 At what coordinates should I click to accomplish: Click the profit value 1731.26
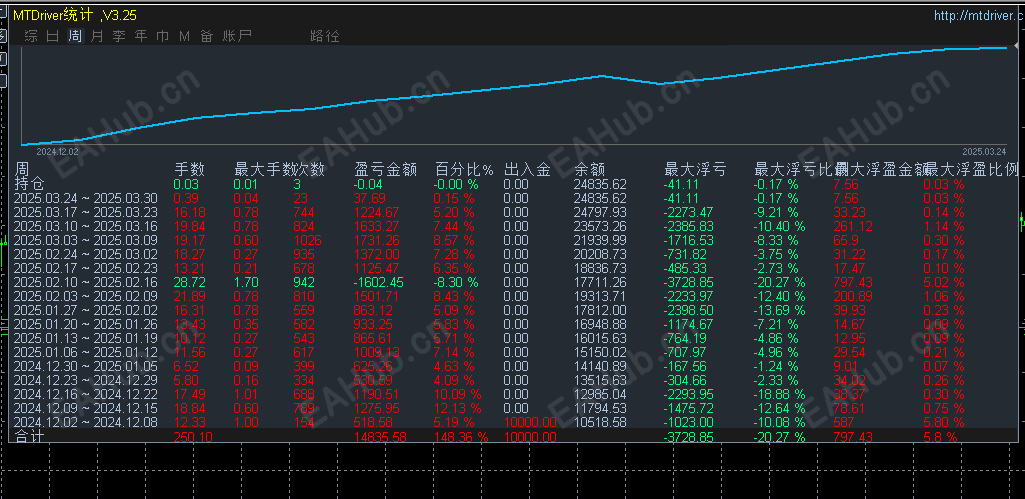pos(377,240)
